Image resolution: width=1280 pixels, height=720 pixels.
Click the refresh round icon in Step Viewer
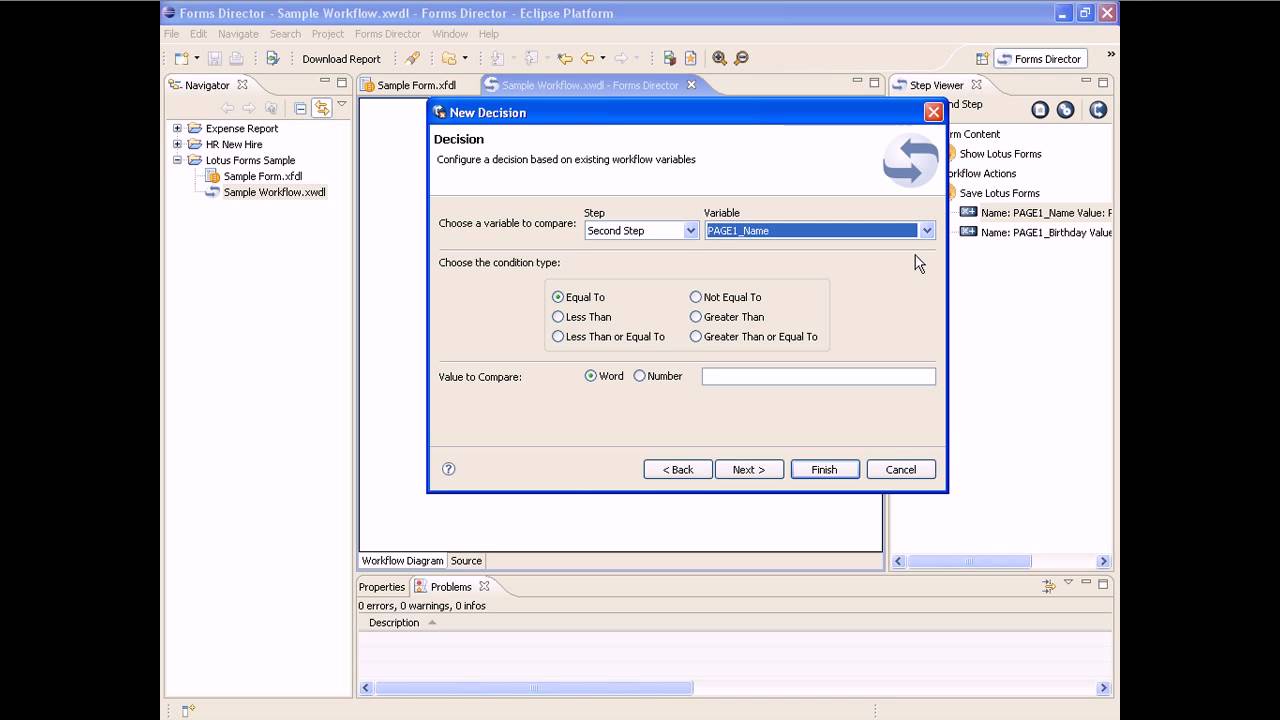point(1098,110)
